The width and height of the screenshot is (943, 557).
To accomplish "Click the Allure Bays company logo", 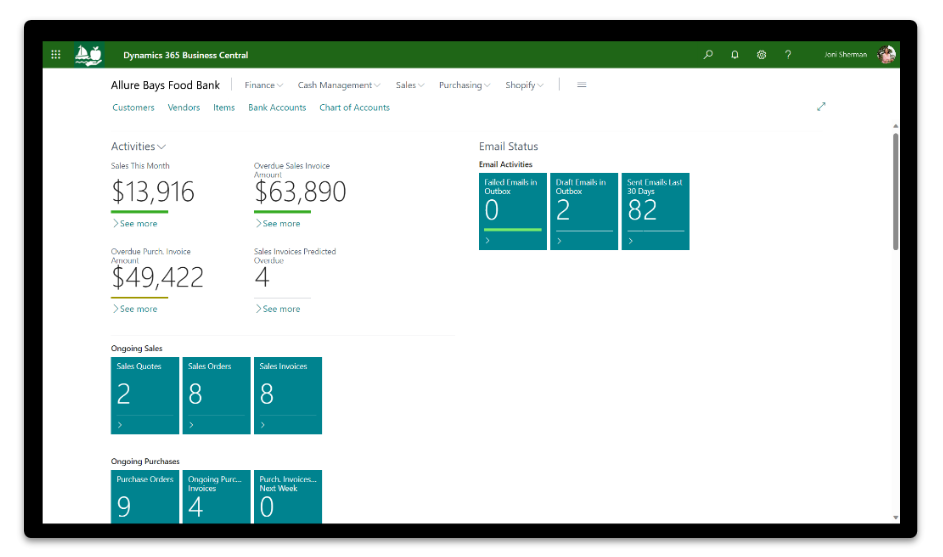I will pyautogui.click(x=88, y=55).
